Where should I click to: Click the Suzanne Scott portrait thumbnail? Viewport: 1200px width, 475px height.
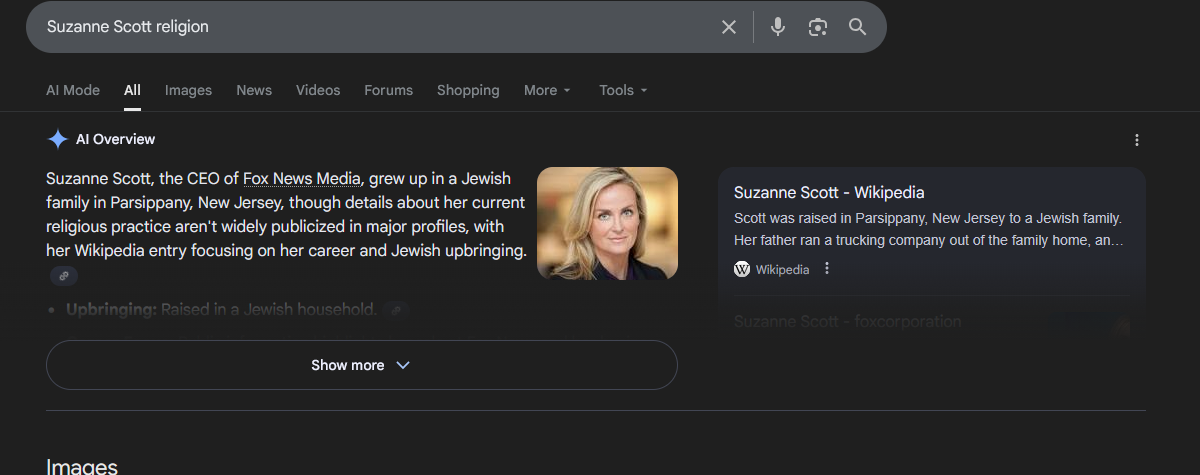pos(607,223)
